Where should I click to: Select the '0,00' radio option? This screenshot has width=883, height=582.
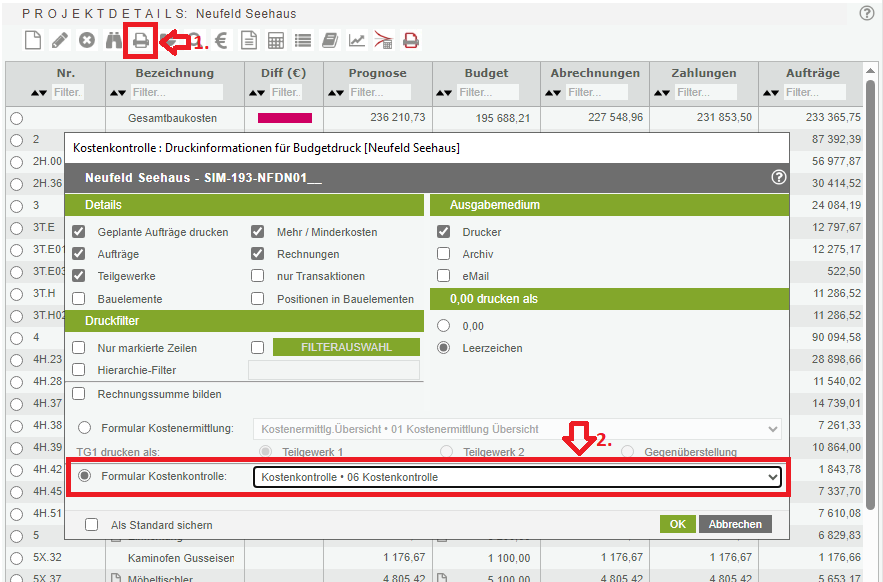(444, 326)
